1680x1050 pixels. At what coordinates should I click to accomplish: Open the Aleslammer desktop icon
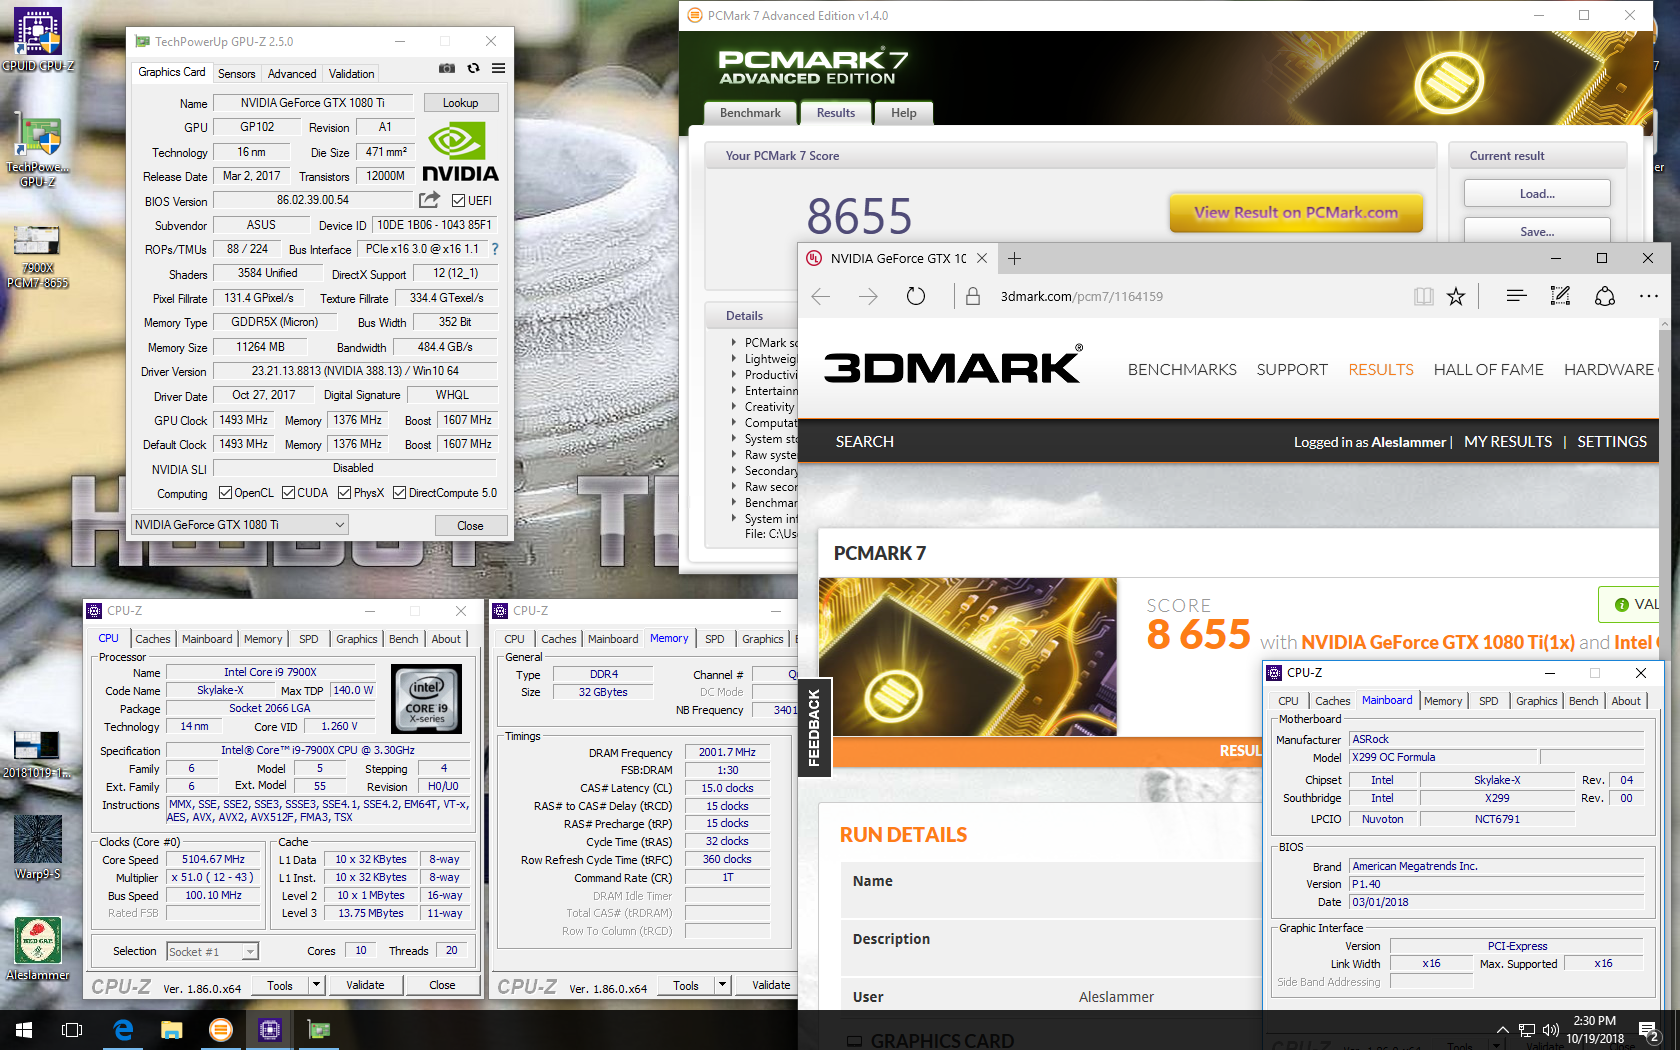(38, 948)
